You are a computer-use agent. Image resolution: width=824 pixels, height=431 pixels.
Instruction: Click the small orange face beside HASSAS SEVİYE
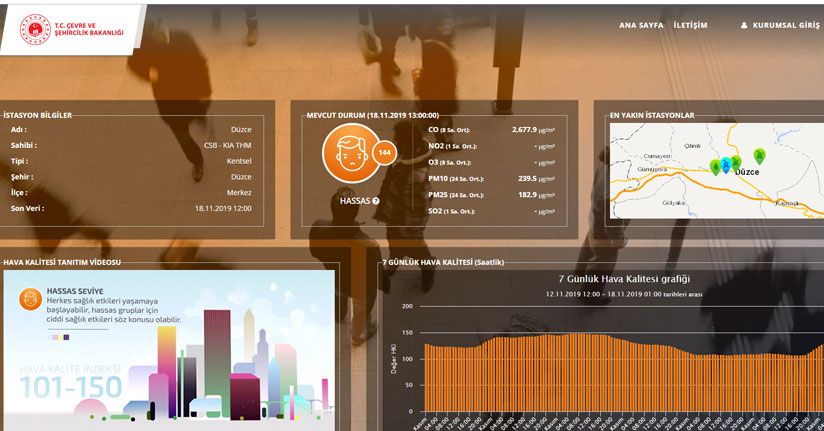click(30, 299)
